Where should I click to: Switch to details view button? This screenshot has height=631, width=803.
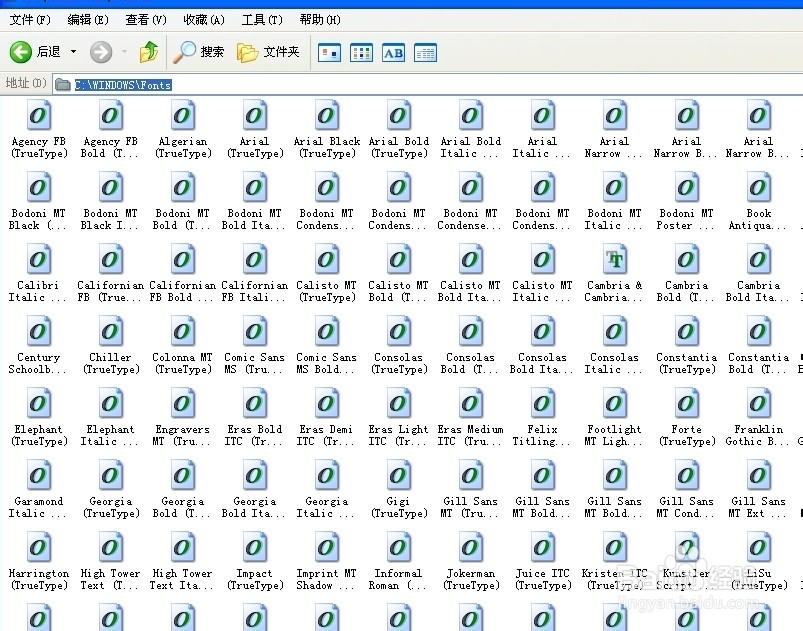(x=425, y=53)
